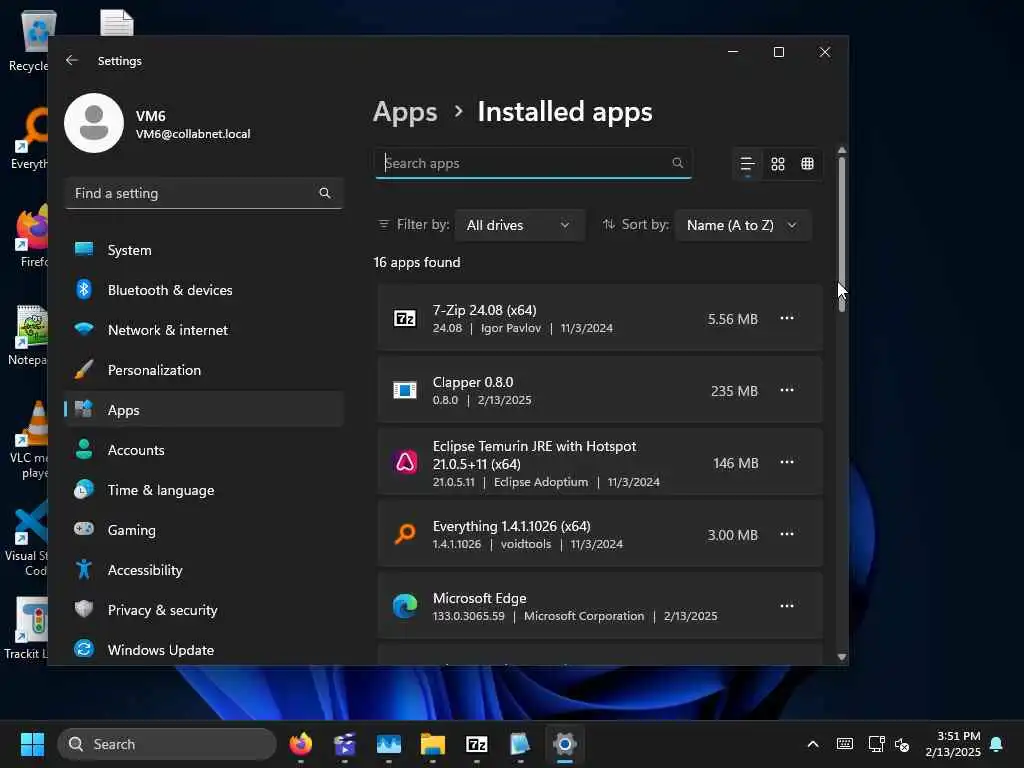Click the '16 apps found' text
The height and width of the screenshot is (768, 1024).
tap(417, 262)
